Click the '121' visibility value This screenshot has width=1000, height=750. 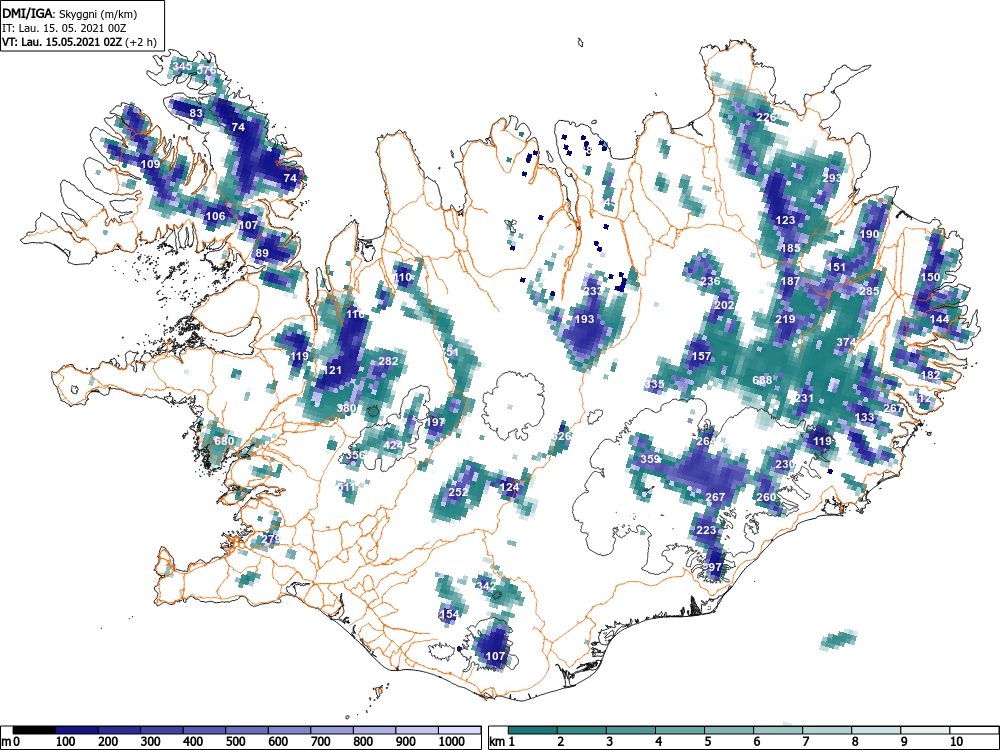[x=333, y=370]
